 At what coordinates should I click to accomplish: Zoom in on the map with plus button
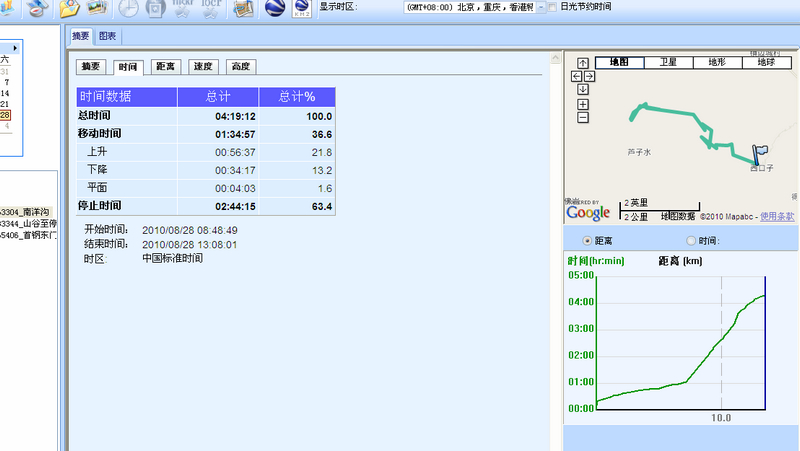[x=583, y=104]
